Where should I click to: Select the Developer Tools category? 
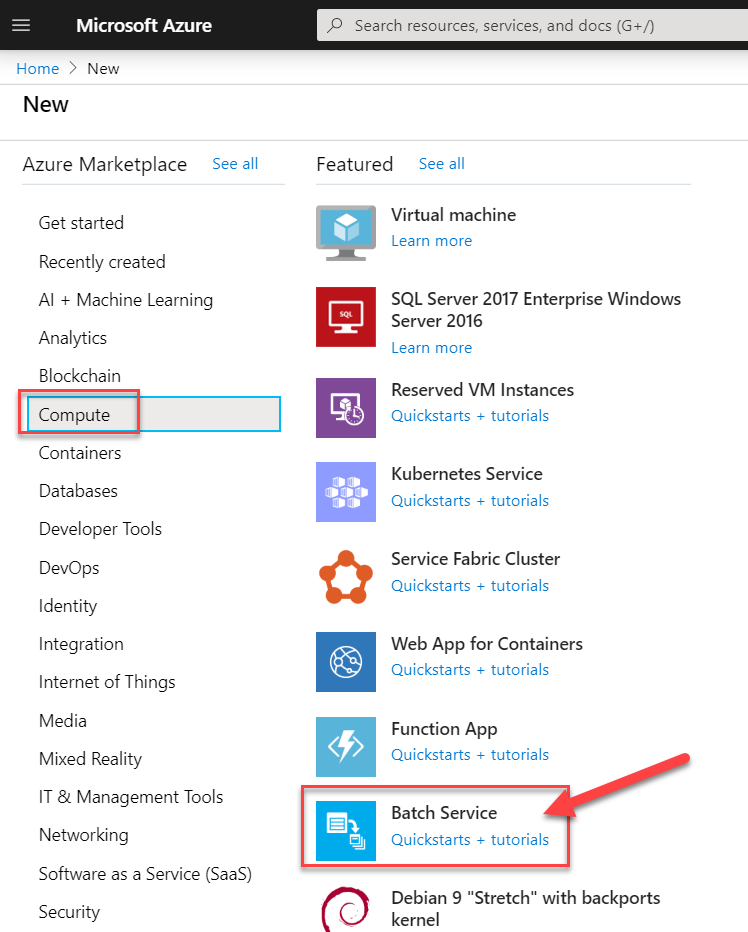click(x=100, y=529)
